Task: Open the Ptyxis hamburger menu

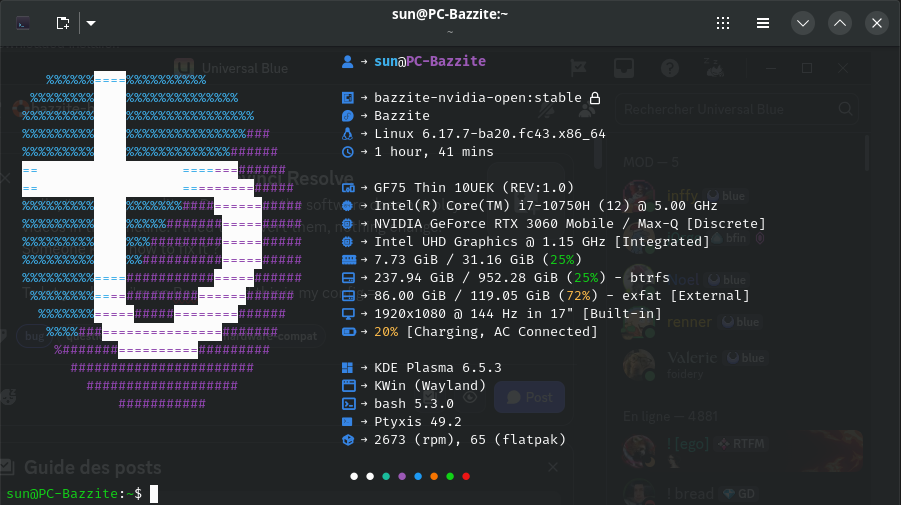Action: pyautogui.click(x=763, y=23)
